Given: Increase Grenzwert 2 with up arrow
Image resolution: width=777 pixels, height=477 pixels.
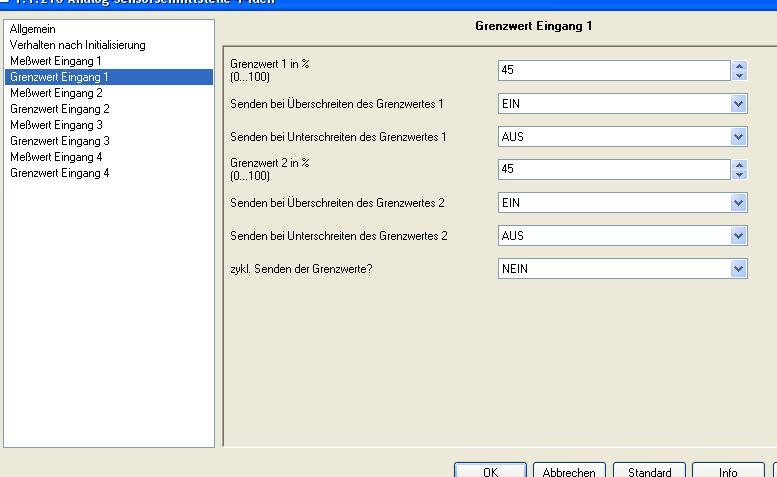Looking at the screenshot, I should 739,165.
